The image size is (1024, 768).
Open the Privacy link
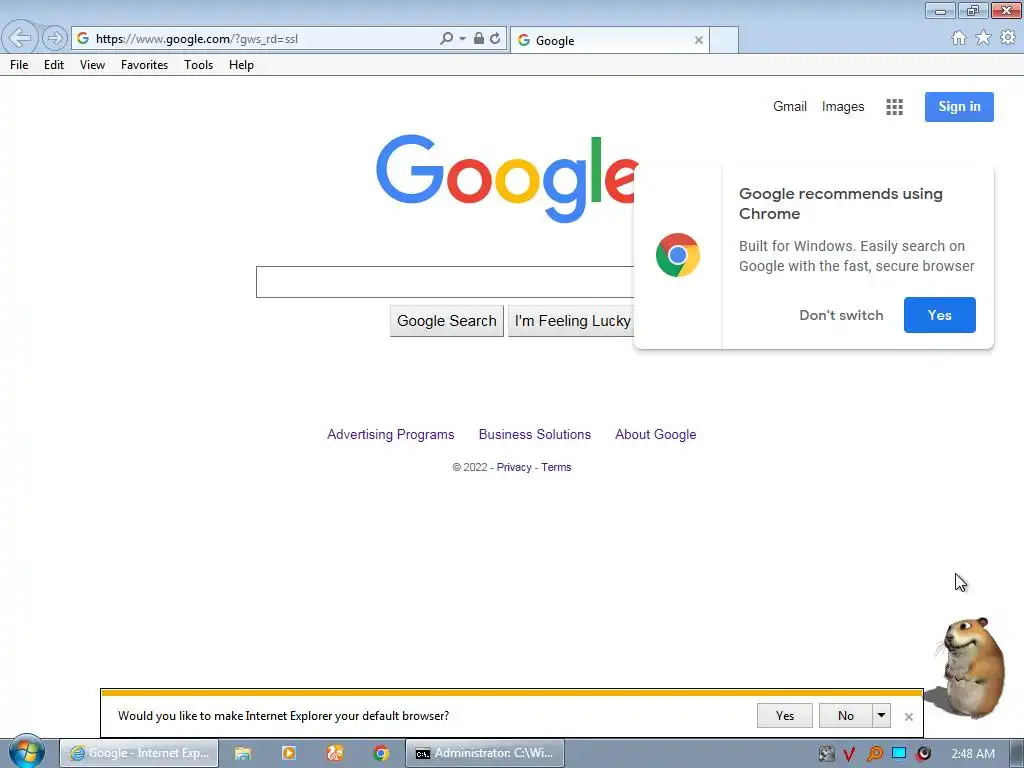click(514, 467)
